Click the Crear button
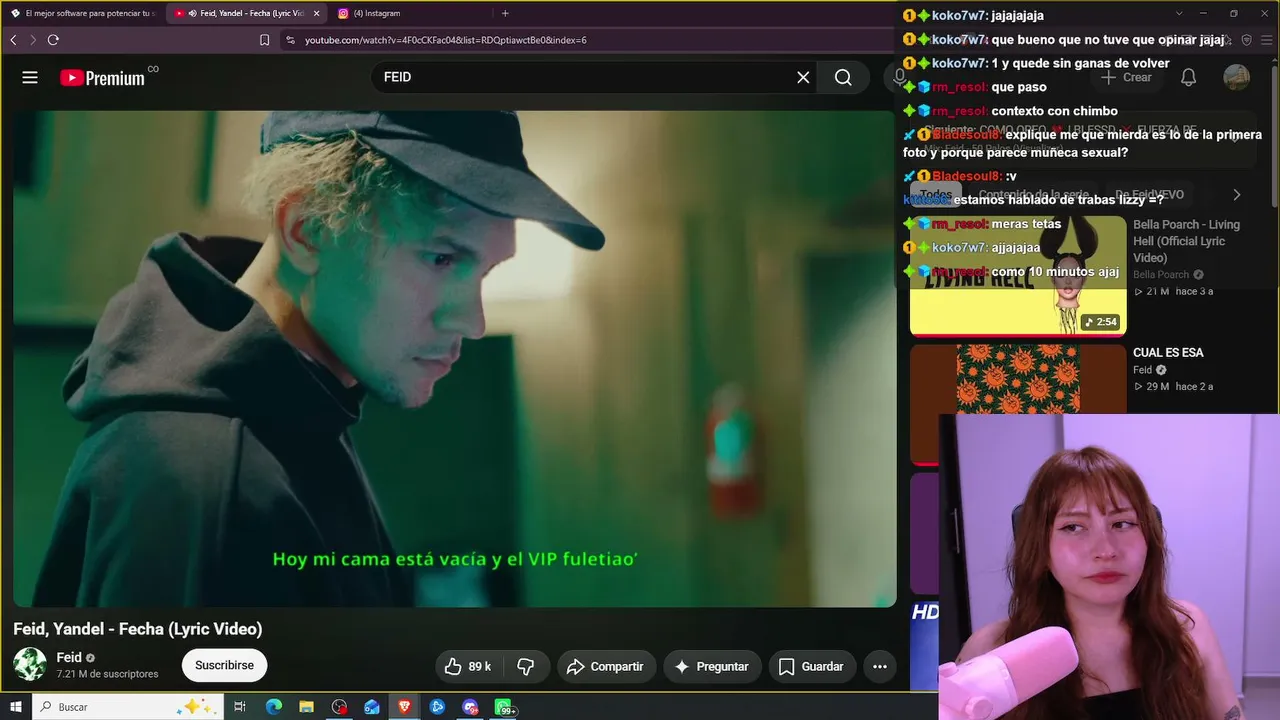The width and height of the screenshot is (1280, 720). click(x=1126, y=77)
